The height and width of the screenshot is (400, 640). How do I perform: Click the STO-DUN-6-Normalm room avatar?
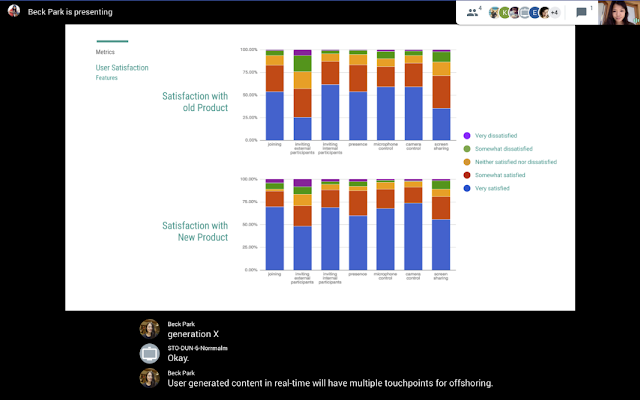point(149,353)
